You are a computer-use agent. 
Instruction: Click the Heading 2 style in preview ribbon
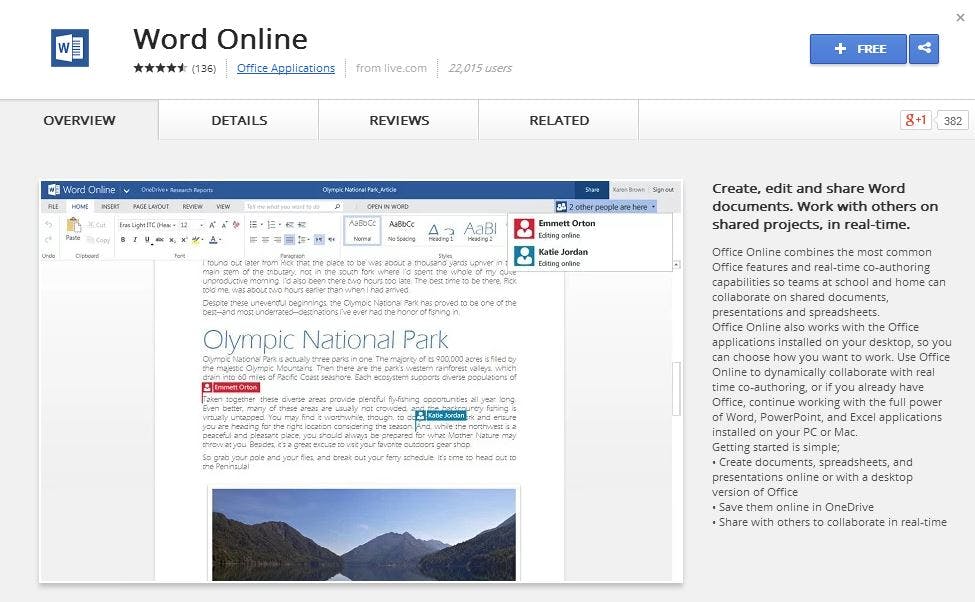coord(480,231)
